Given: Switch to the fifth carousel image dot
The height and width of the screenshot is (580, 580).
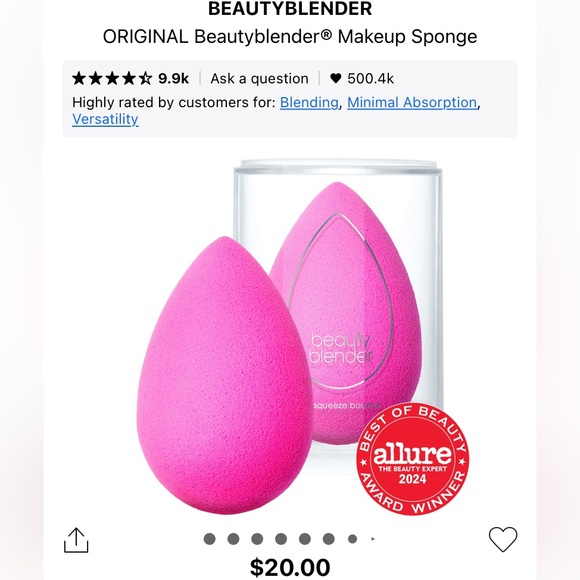Looking at the screenshot, I should pyautogui.click(x=305, y=539).
